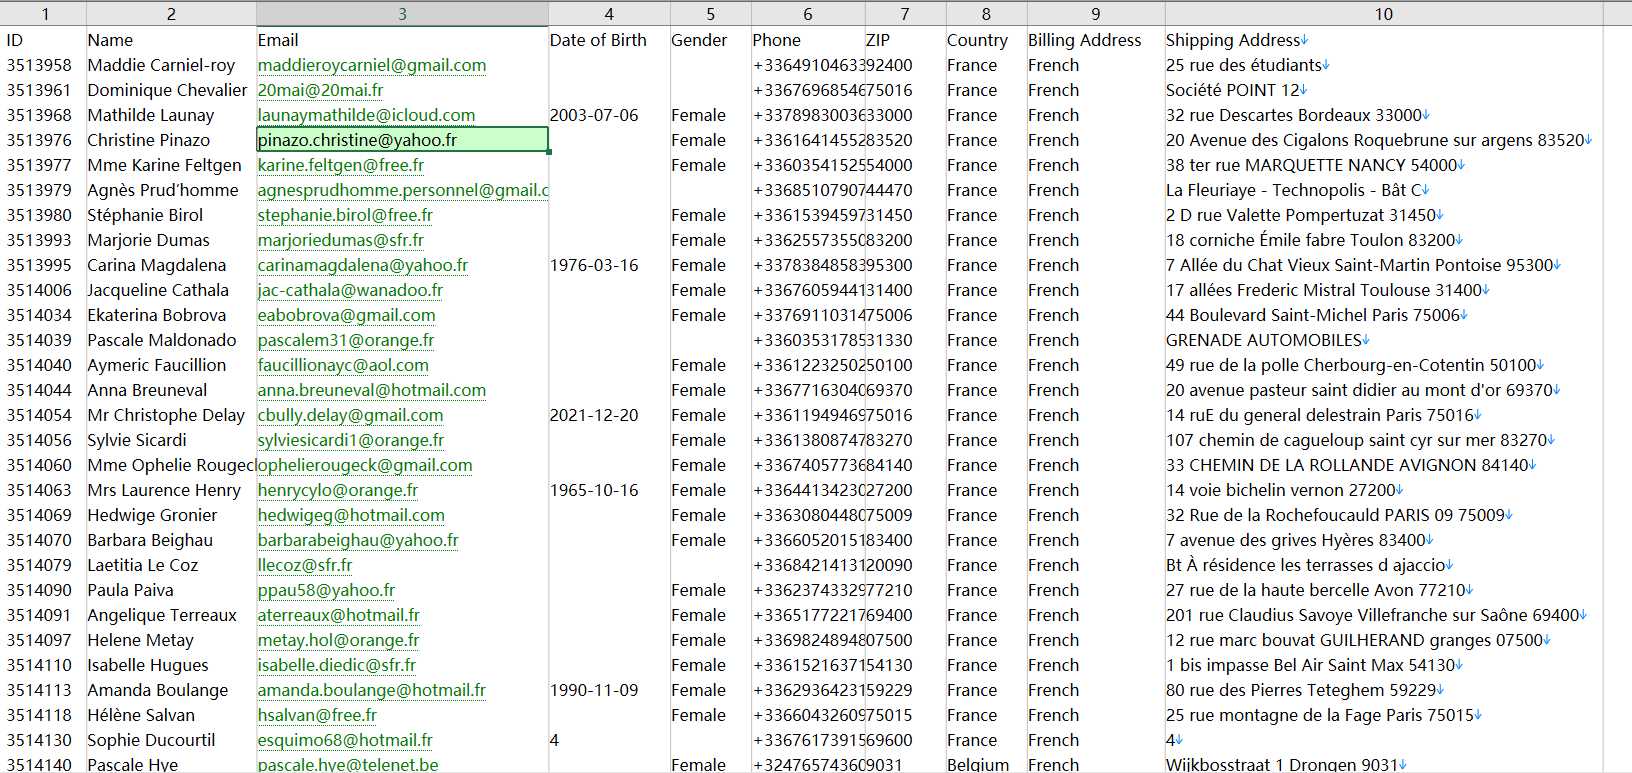
Task: Open metay.hol@orange.fr link
Action: click(x=338, y=640)
